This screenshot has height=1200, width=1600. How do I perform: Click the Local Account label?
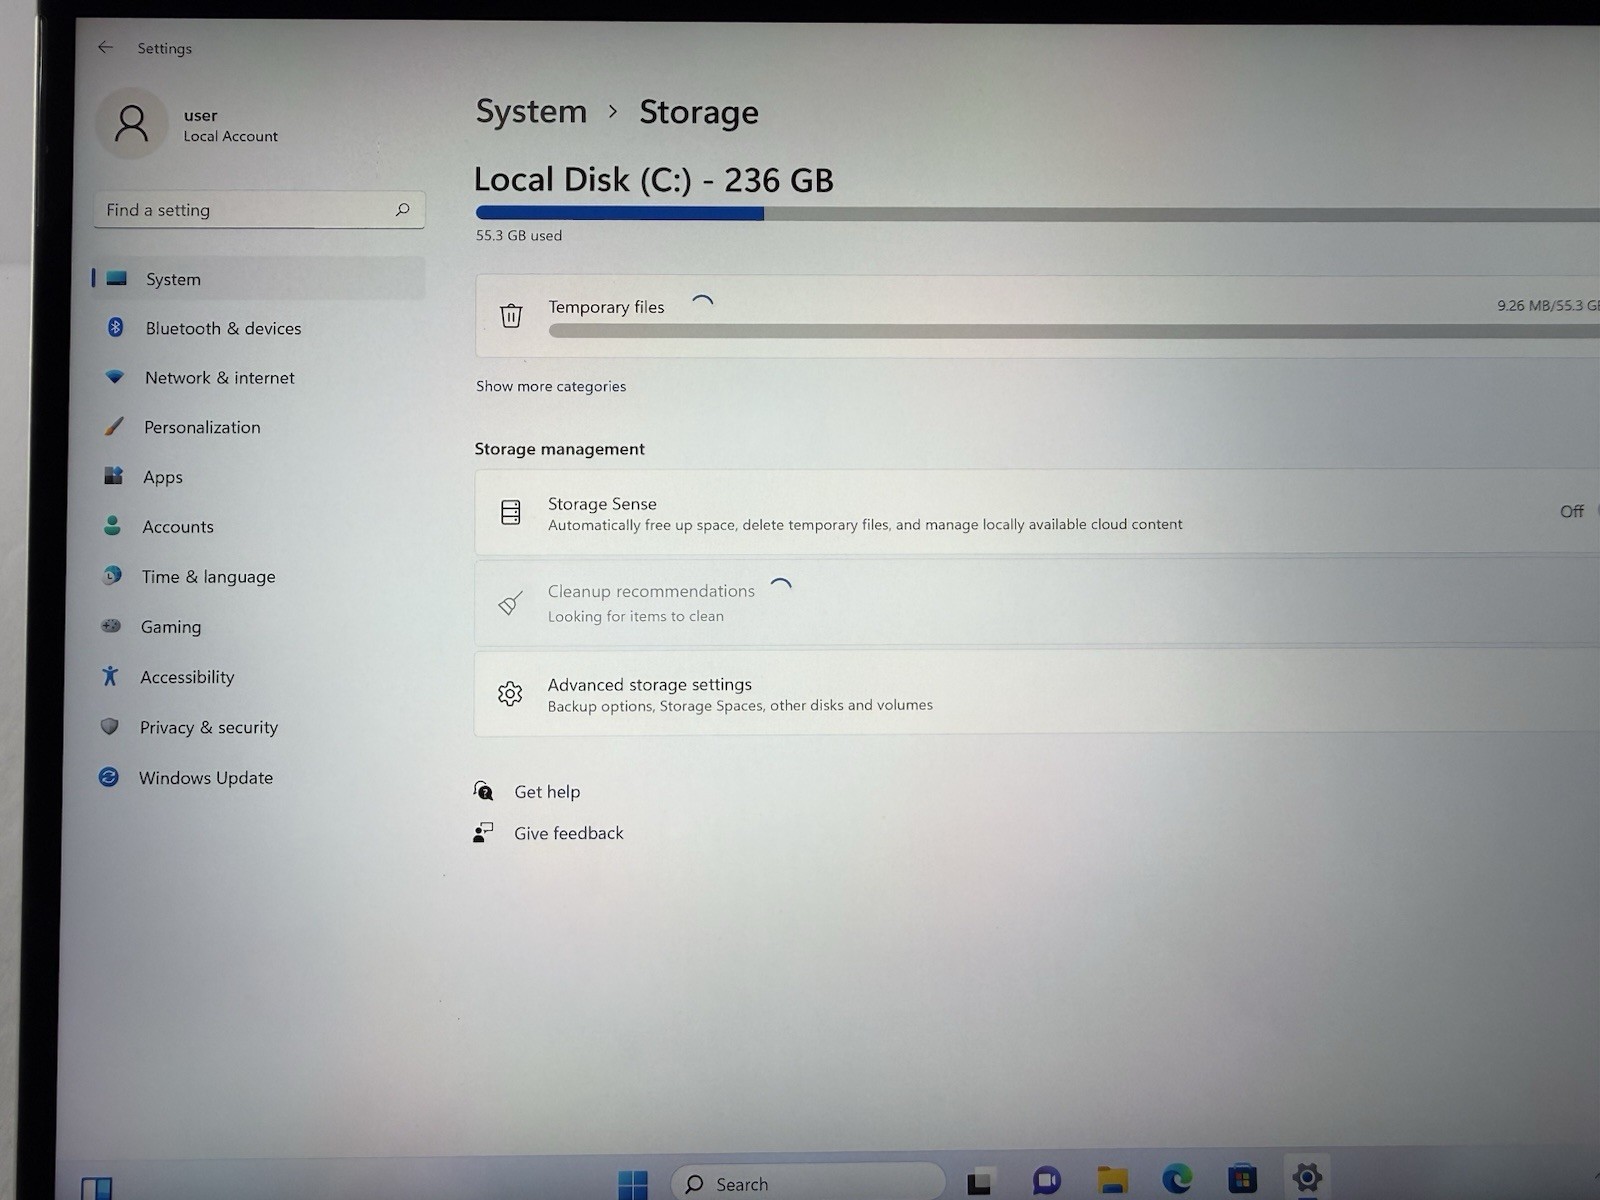pos(231,136)
